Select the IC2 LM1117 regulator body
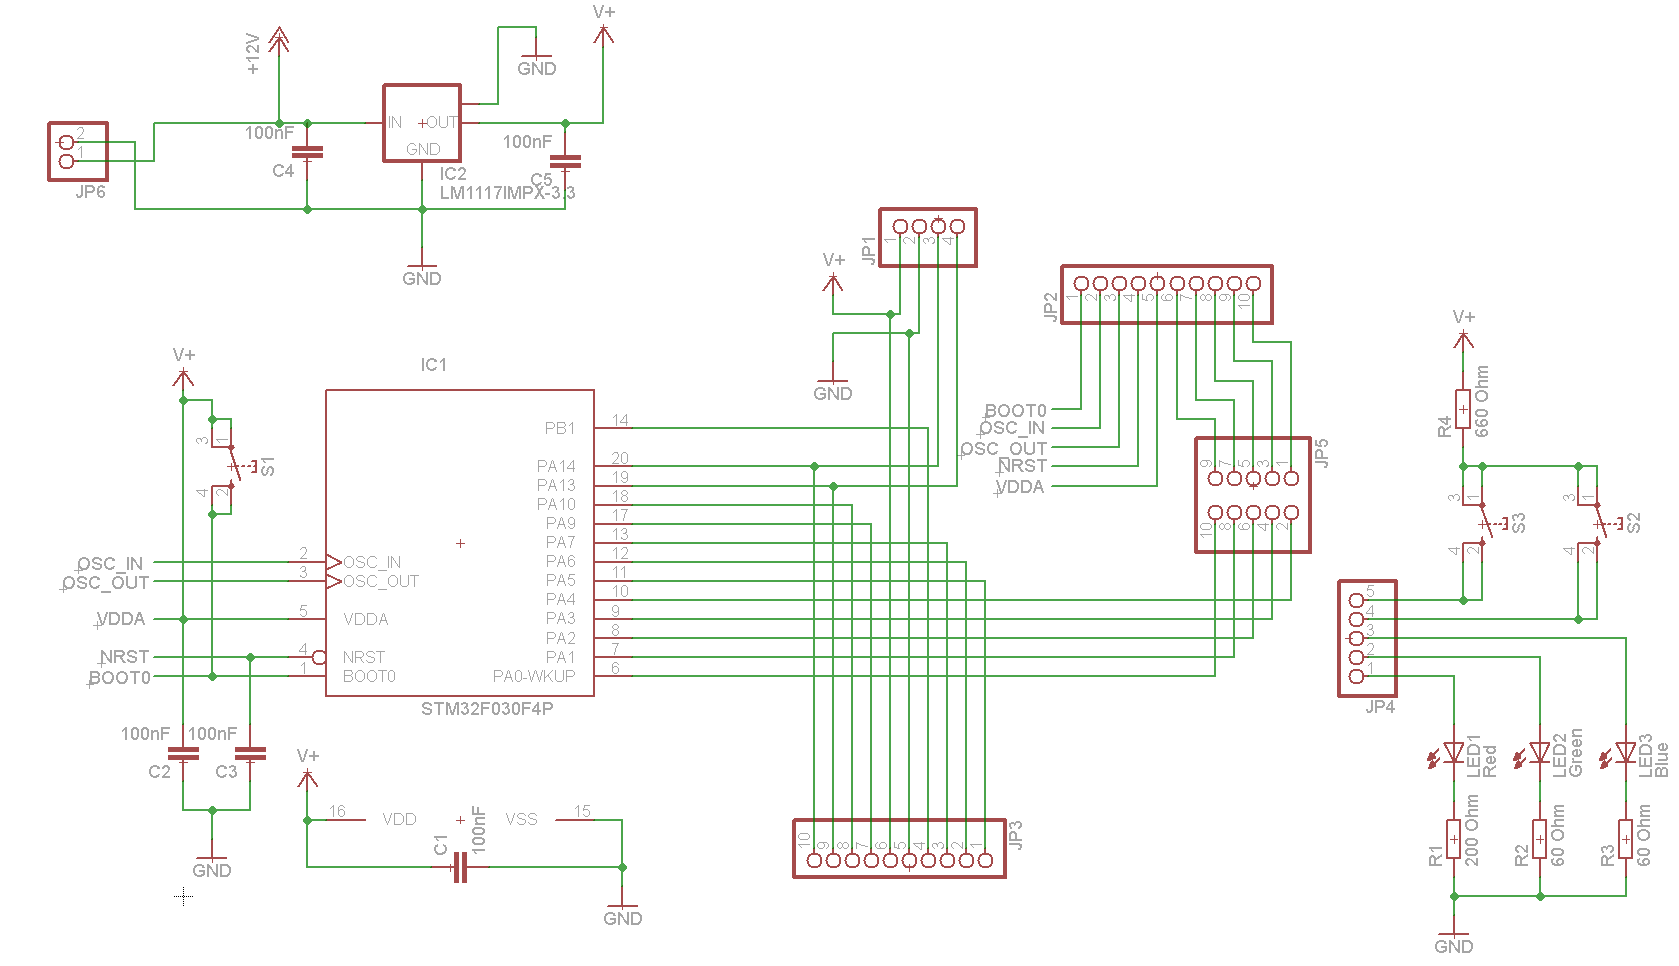The height and width of the screenshot is (966, 1679). (x=422, y=123)
